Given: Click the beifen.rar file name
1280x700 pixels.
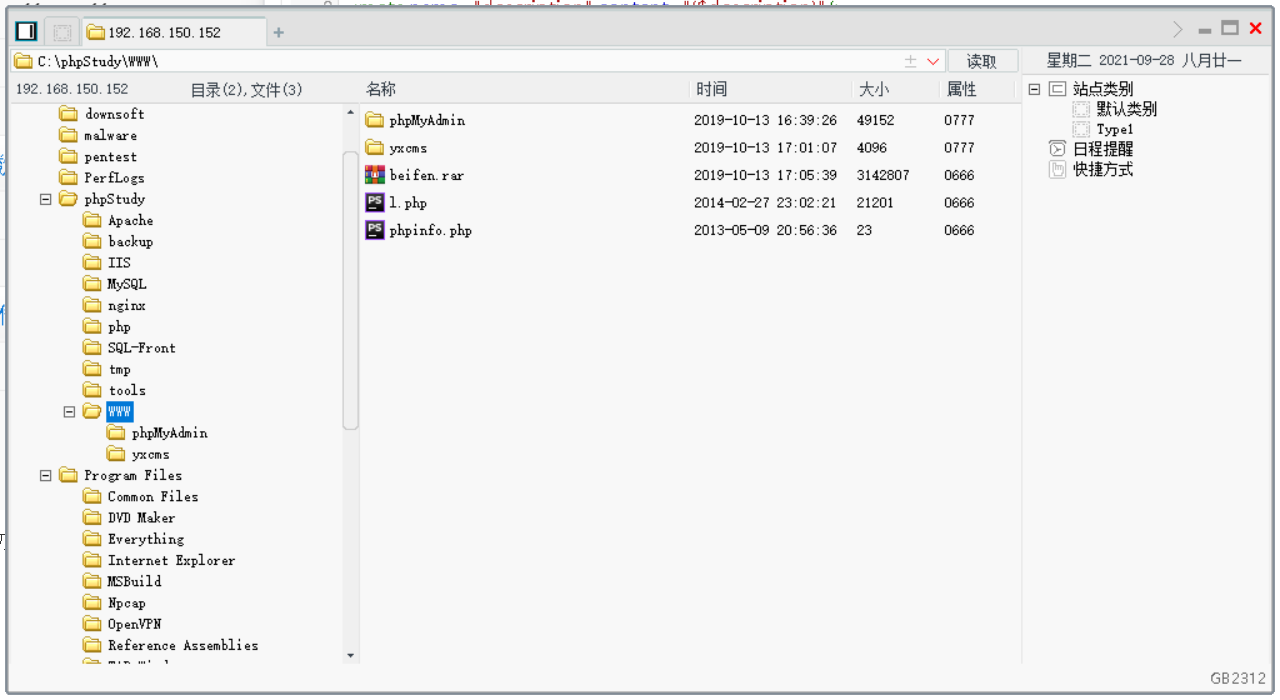Looking at the screenshot, I should (x=427, y=175).
